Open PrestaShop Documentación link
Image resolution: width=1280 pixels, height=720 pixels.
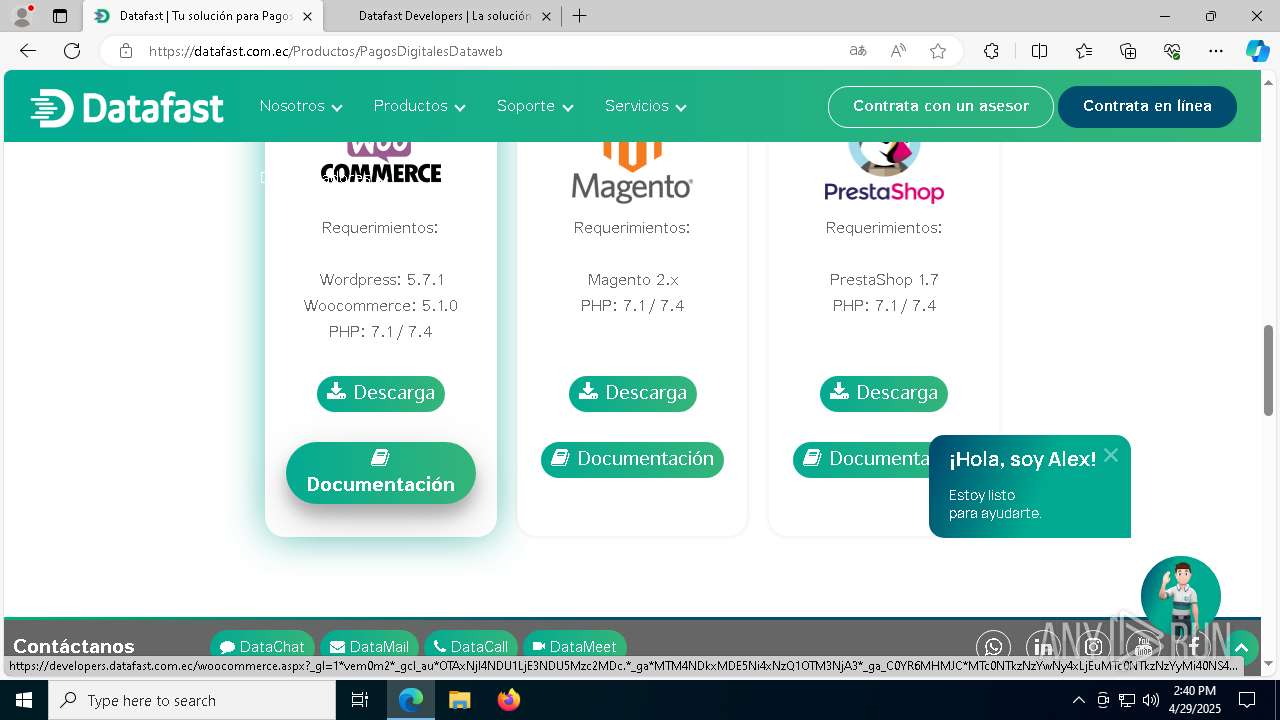861,459
